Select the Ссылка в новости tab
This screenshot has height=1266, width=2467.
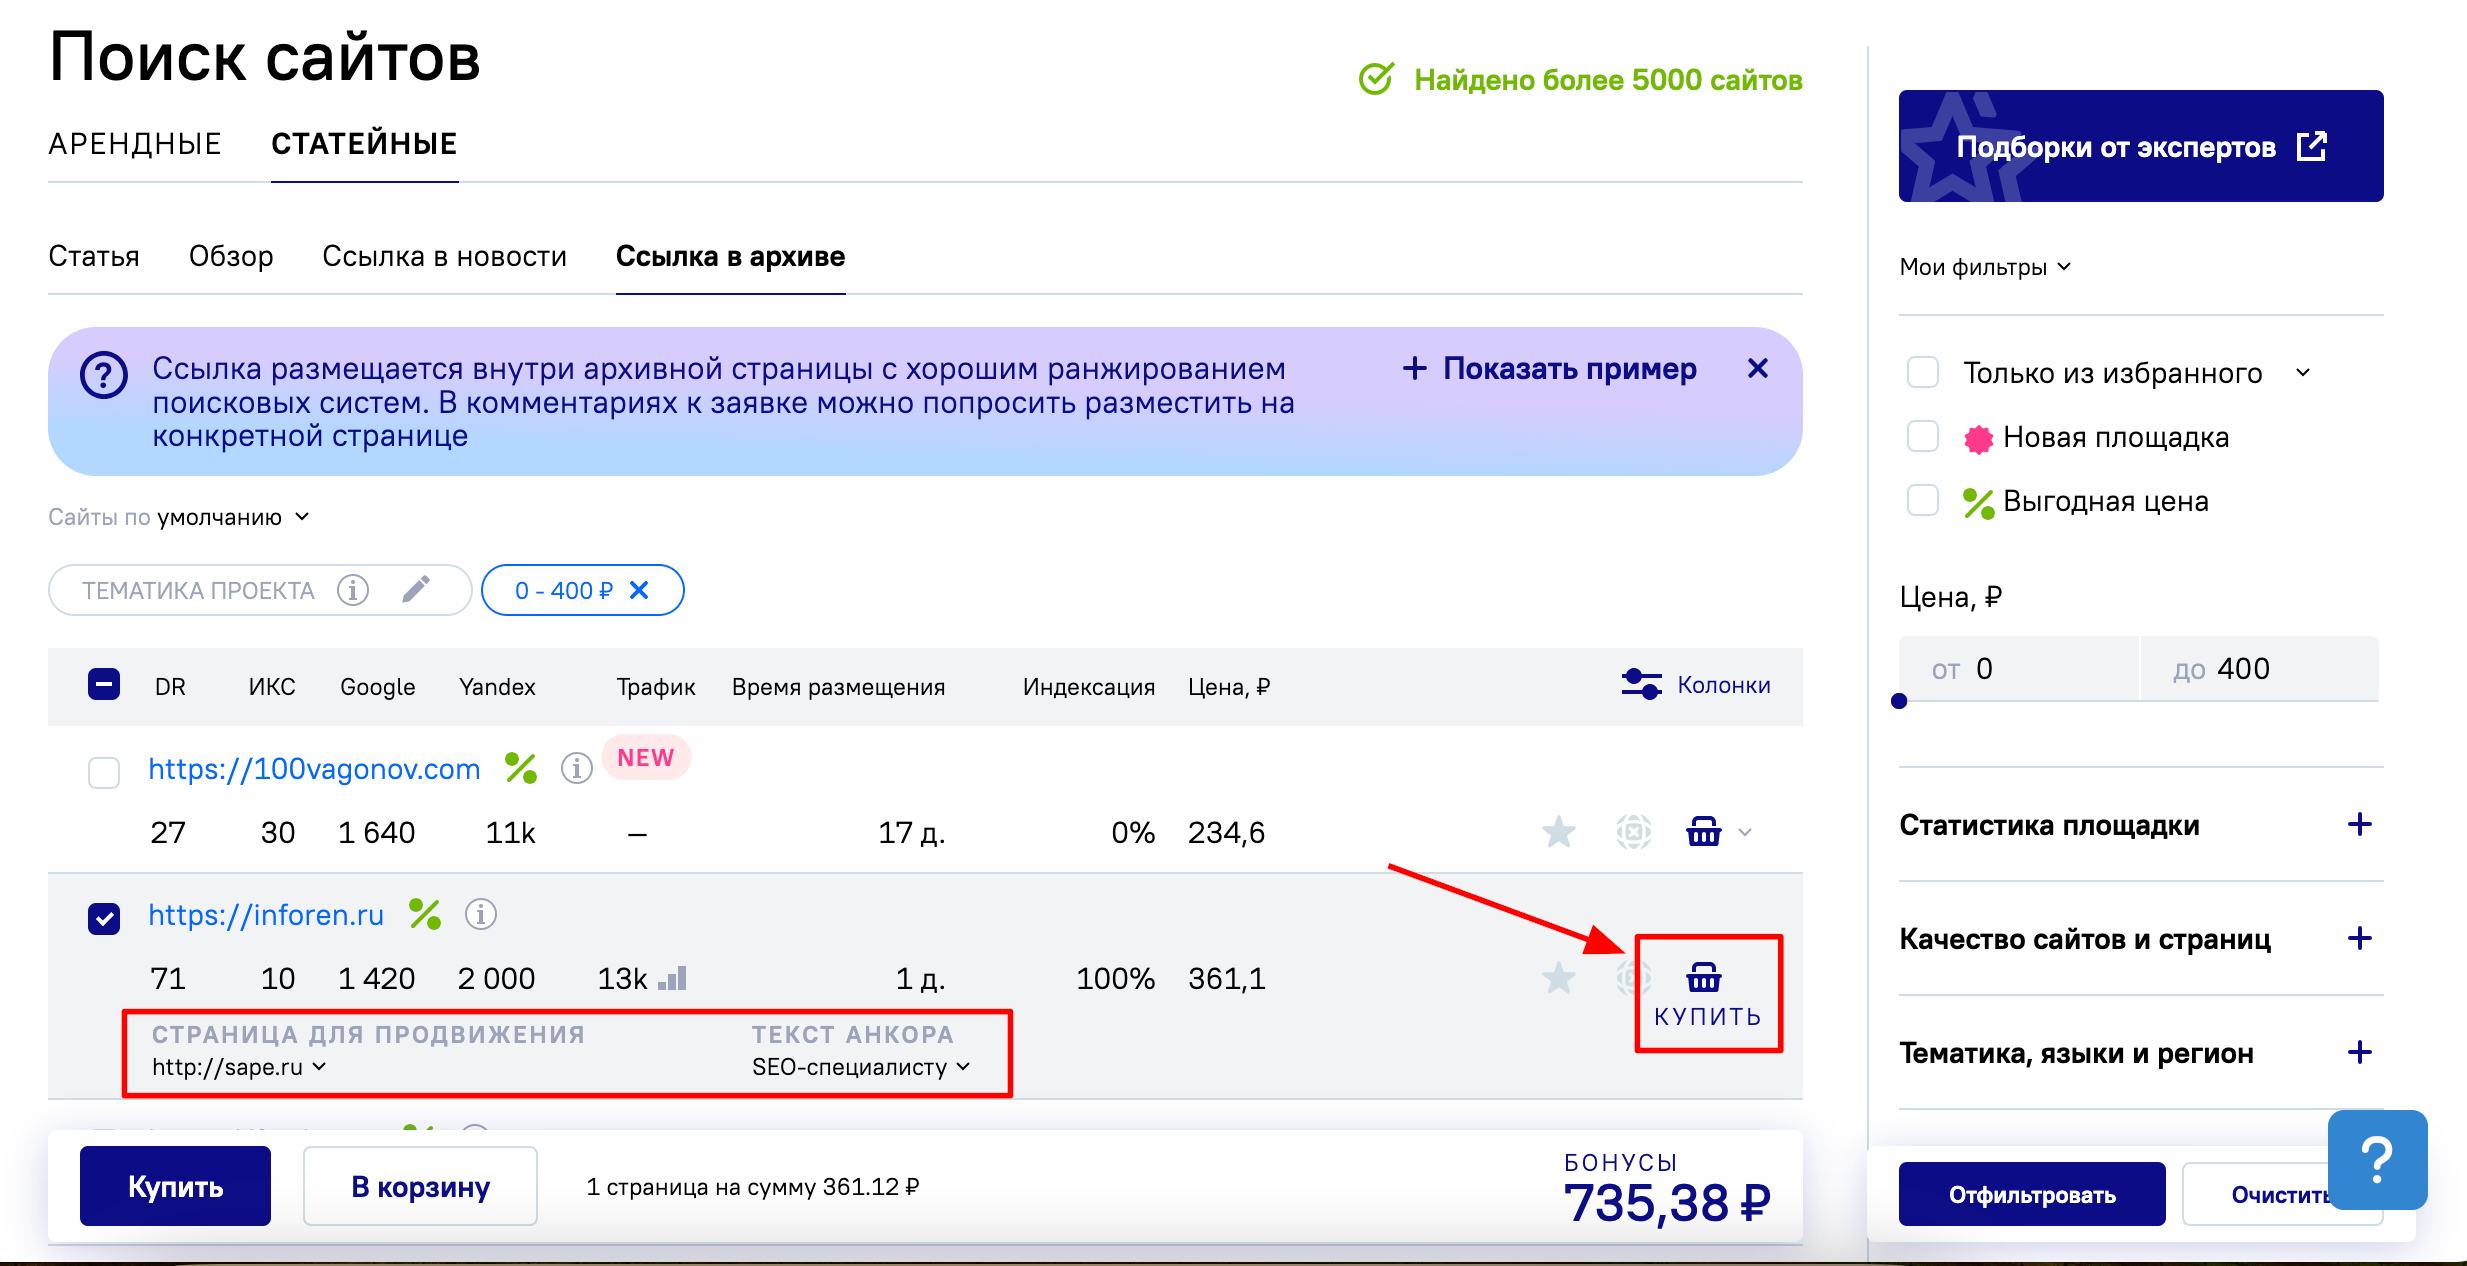pos(444,257)
